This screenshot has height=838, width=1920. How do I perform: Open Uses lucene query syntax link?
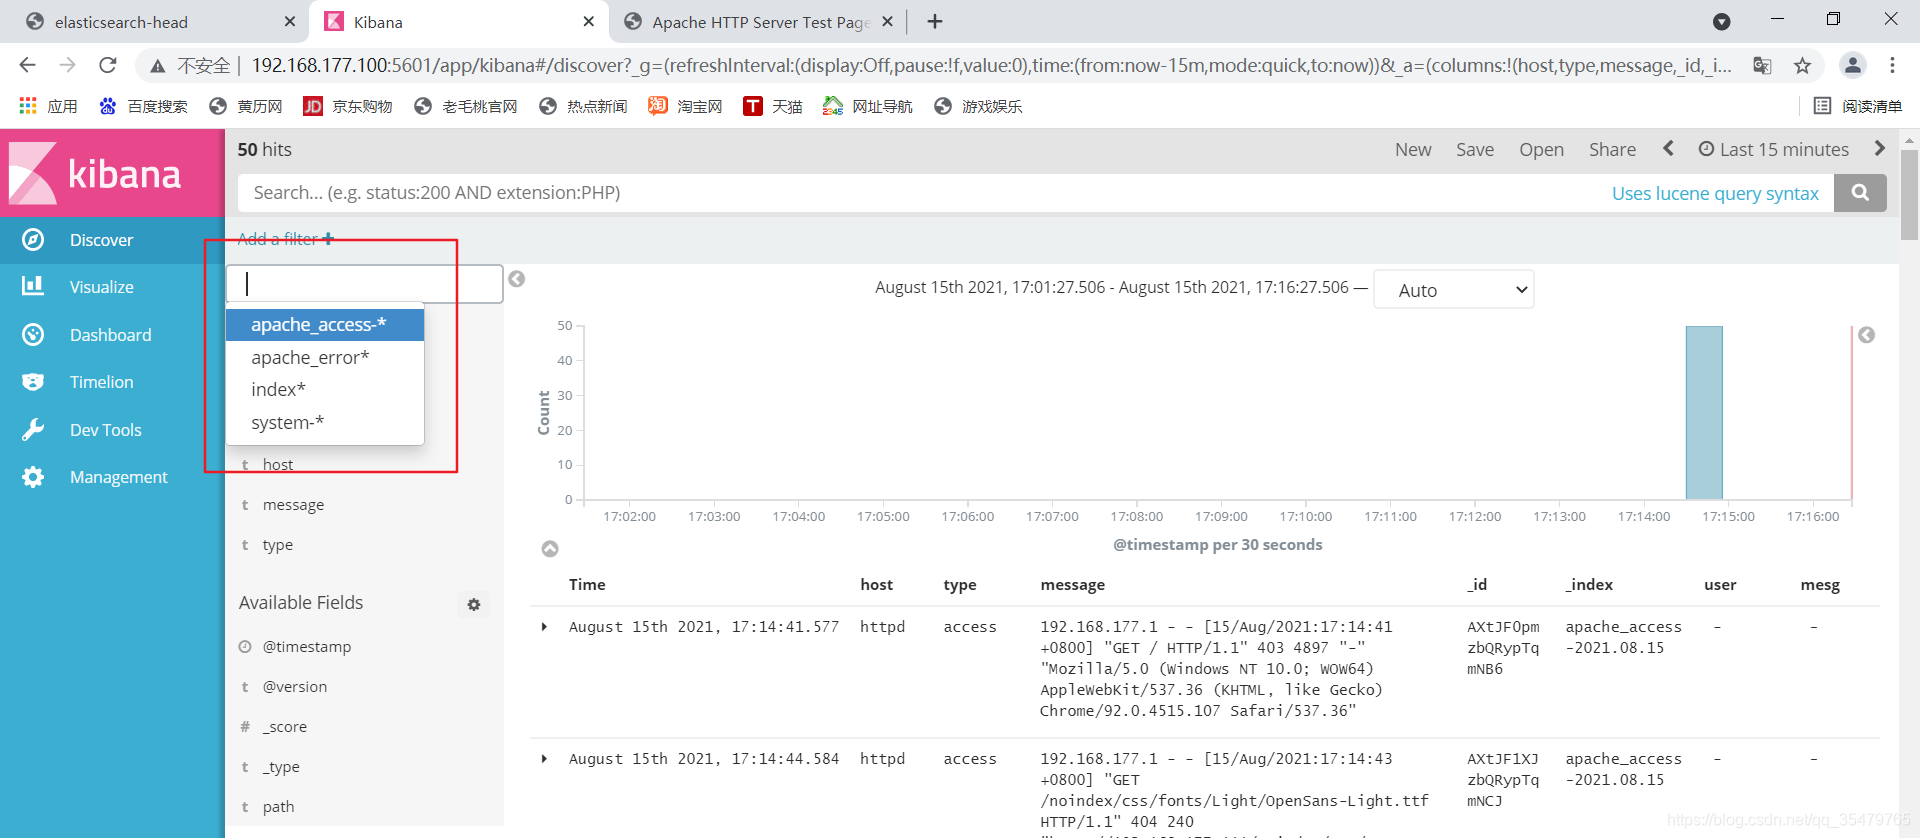click(1715, 193)
